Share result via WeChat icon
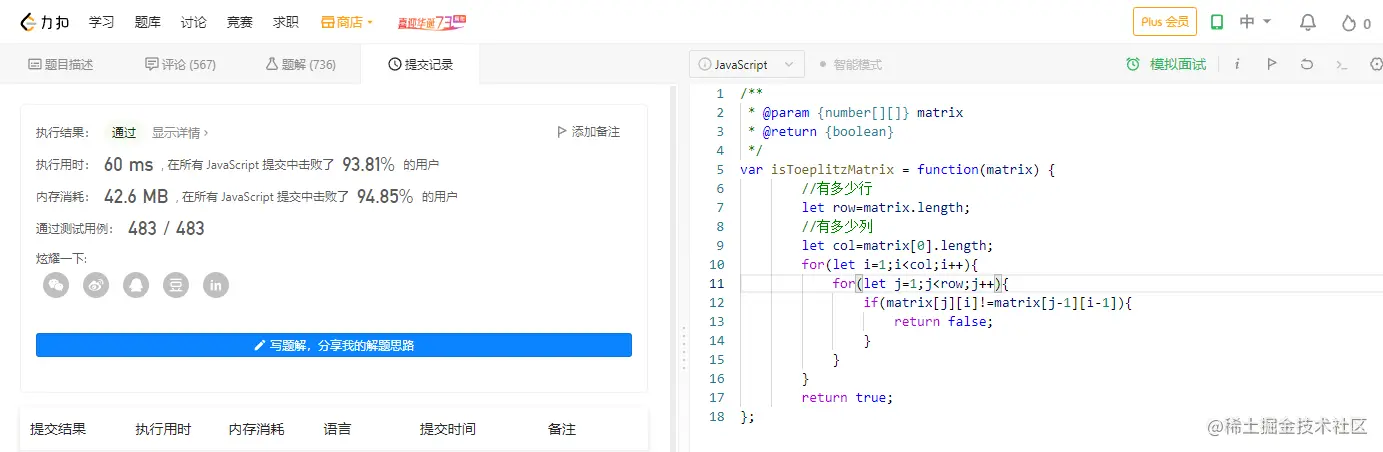Viewport: 1383px width, 452px height. pyautogui.click(x=56, y=285)
